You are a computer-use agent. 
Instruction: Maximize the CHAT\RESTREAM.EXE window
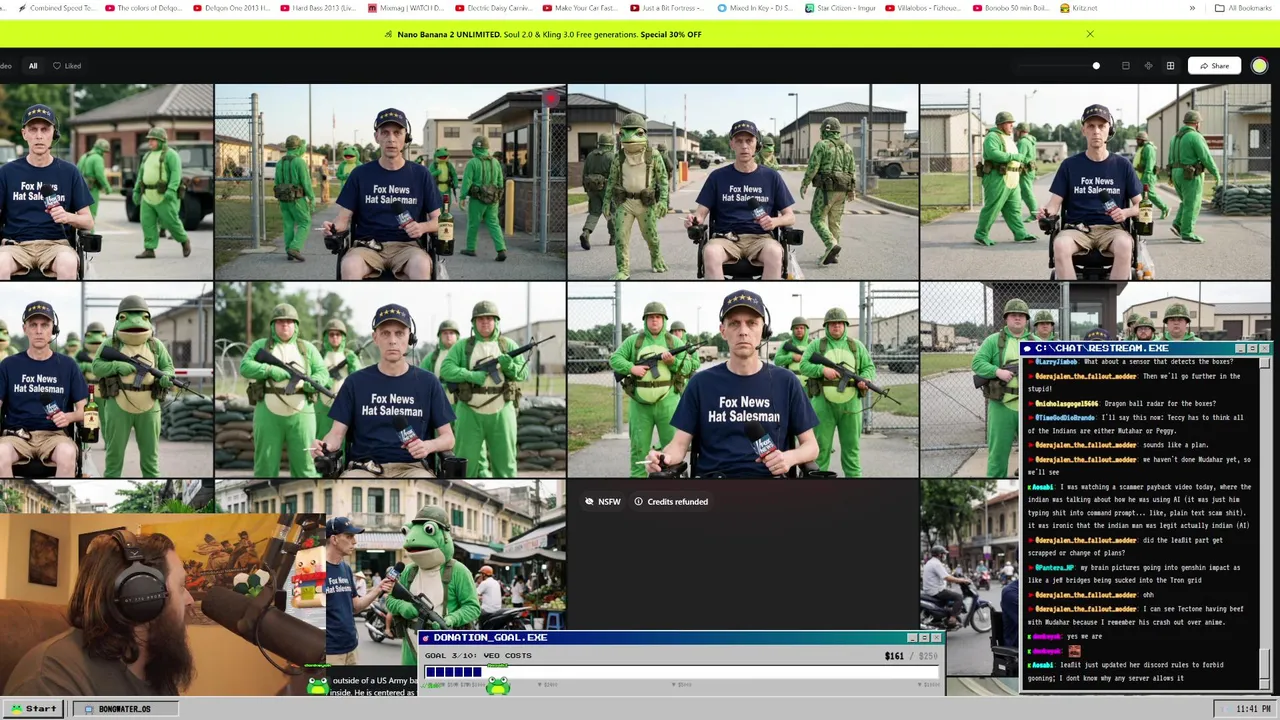coord(1252,348)
